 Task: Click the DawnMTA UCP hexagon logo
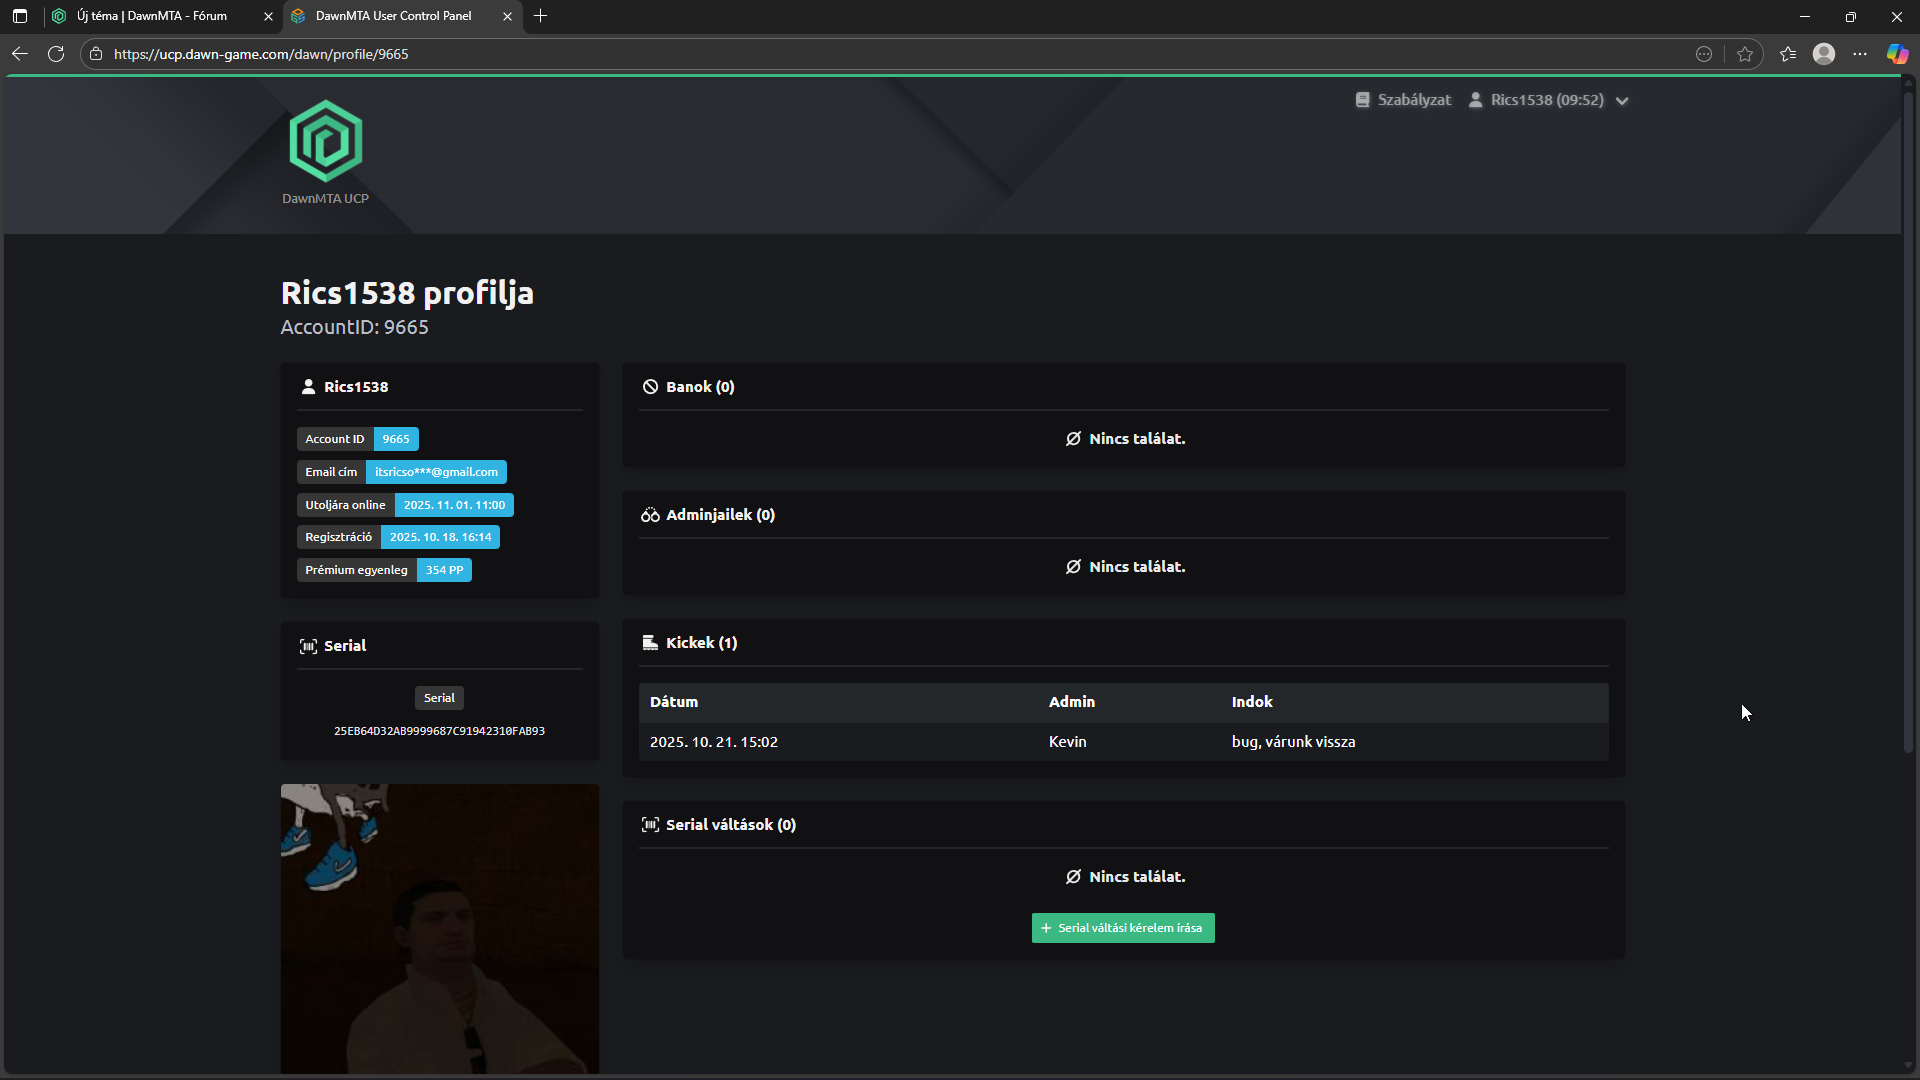tap(325, 141)
